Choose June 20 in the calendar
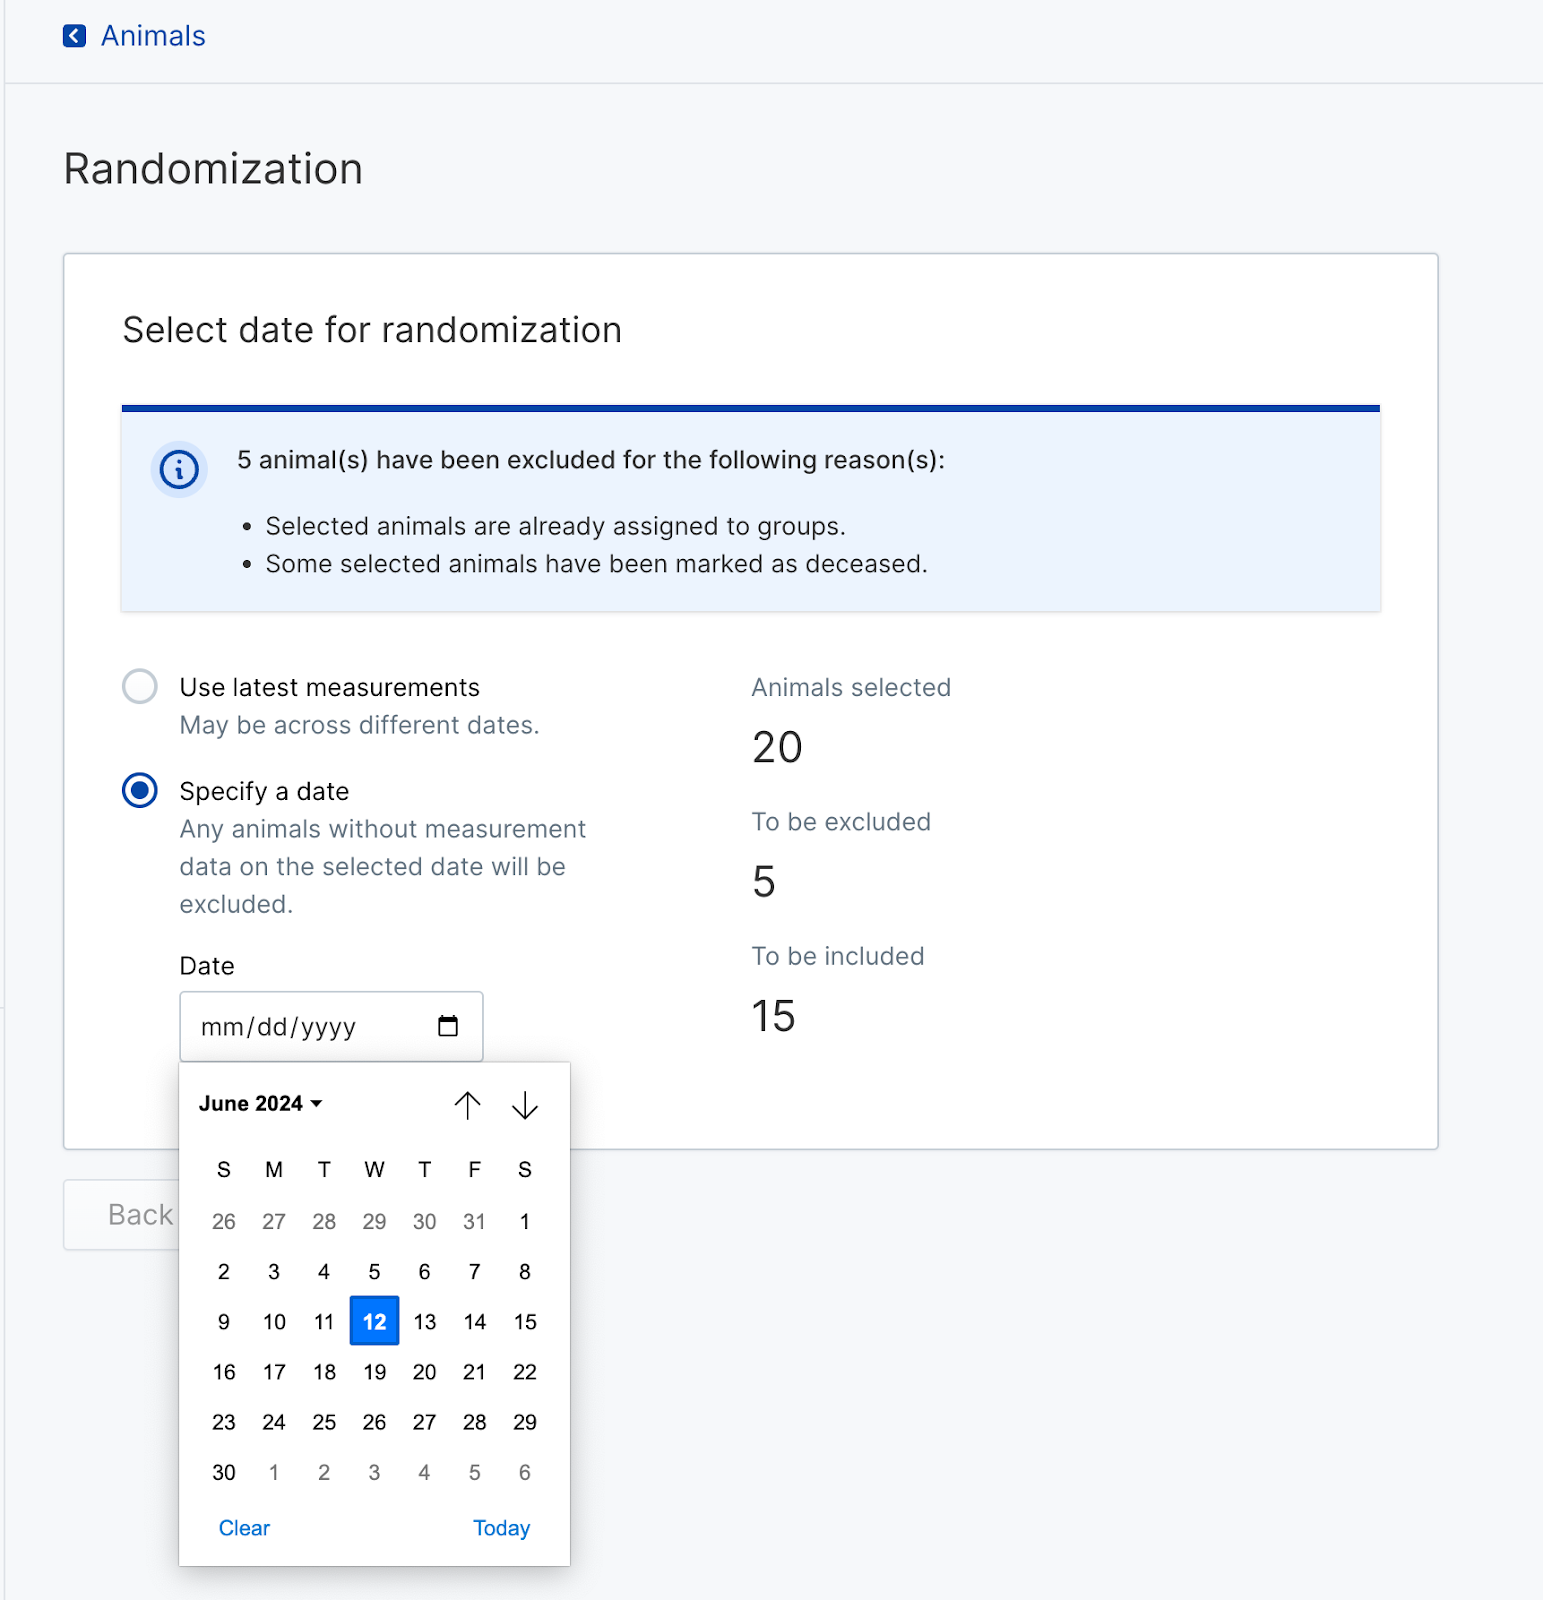Screen dimensions: 1543x1600 [424, 1372]
